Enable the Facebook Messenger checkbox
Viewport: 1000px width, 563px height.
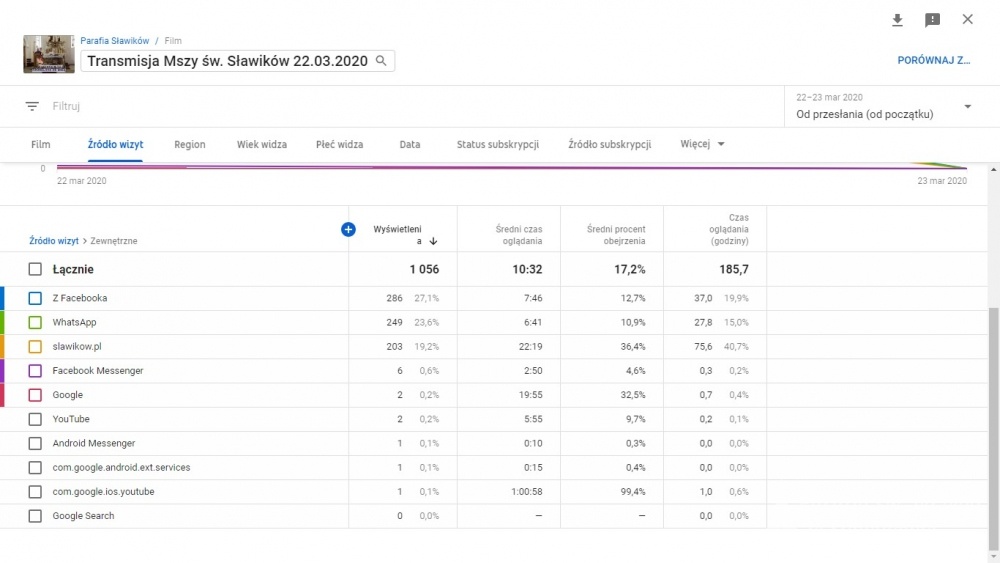pyautogui.click(x=35, y=370)
